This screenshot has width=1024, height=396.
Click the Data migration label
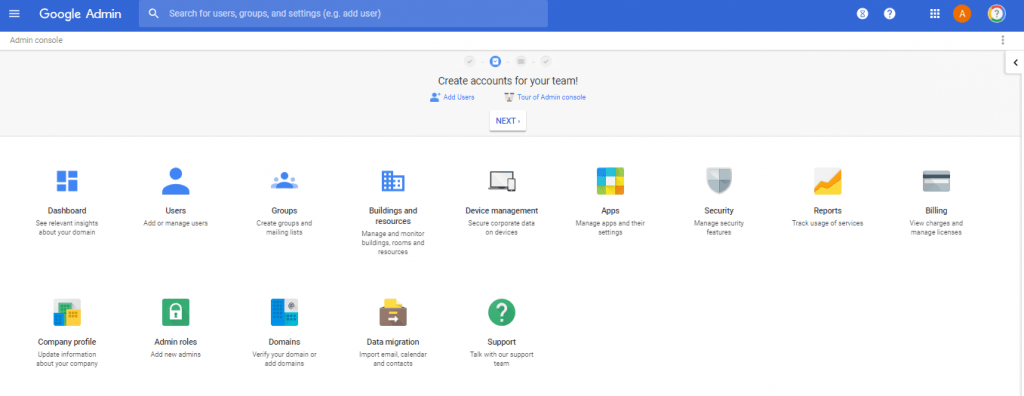click(393, 342)
